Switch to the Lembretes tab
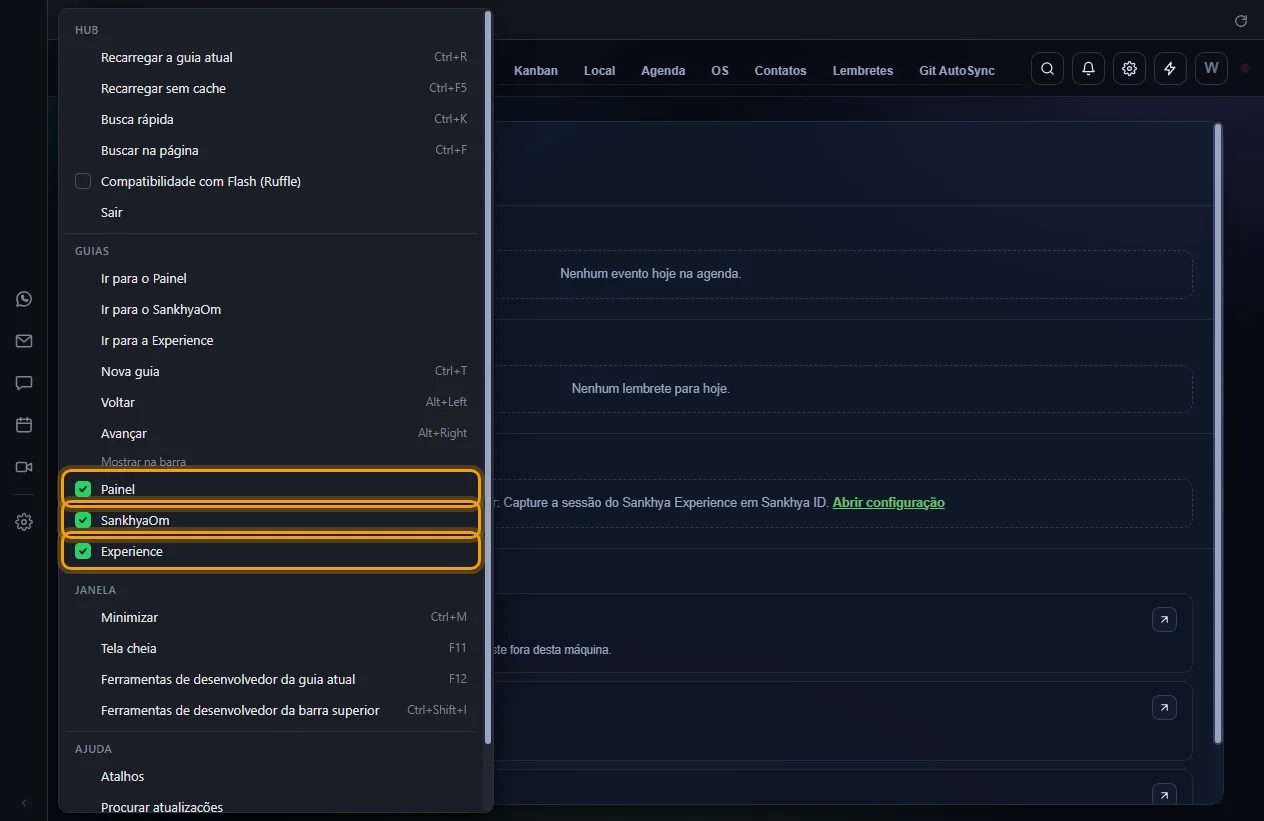 (x=863, y=70)
